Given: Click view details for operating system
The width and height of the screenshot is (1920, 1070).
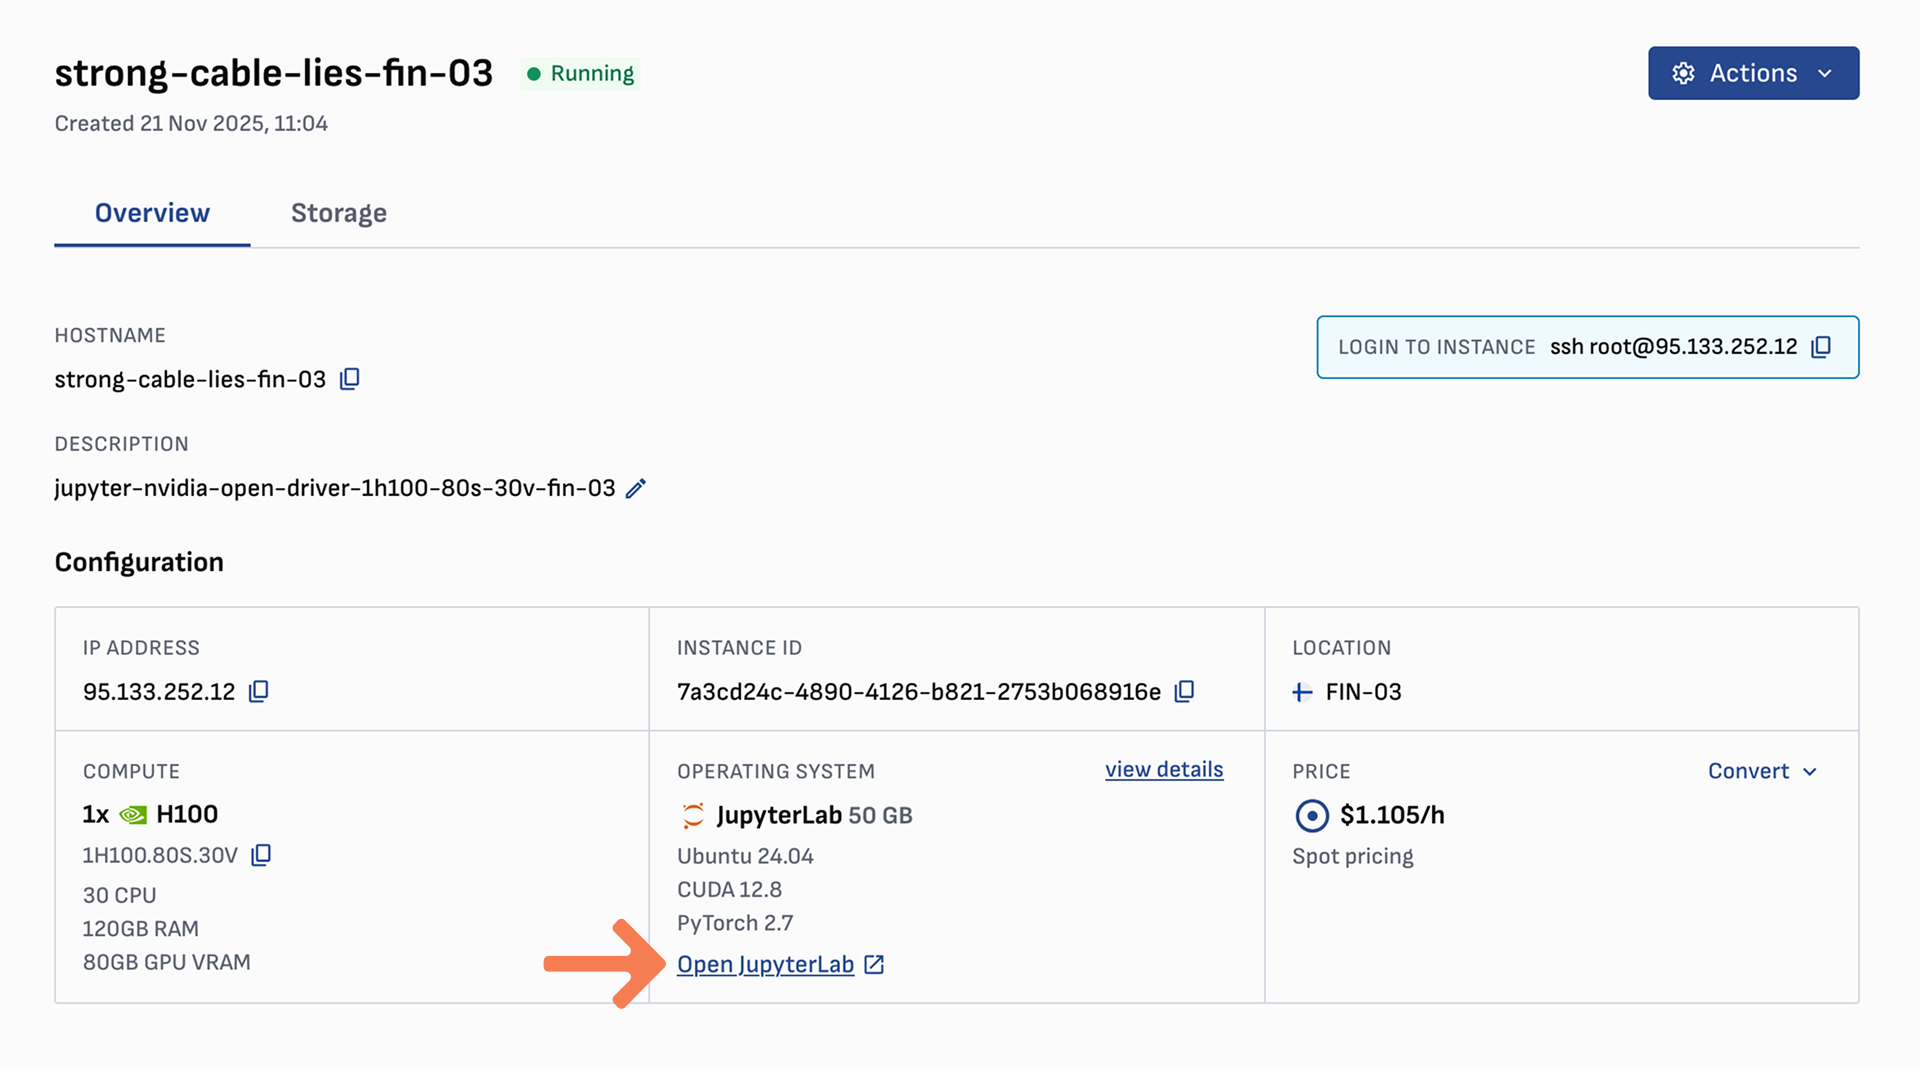Looking at the screenshot, I should (x=1164, y=770).
